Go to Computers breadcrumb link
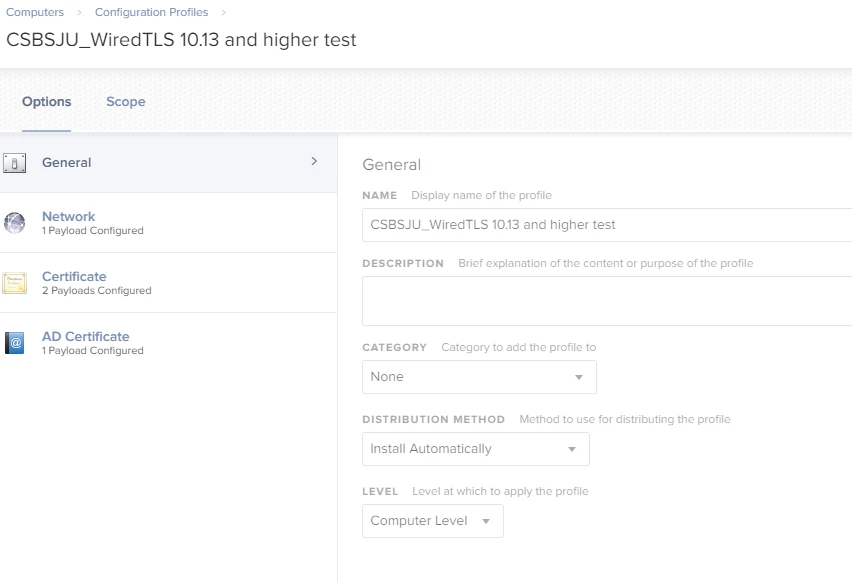This screenshot has height=582, width=852. (35, 12)
